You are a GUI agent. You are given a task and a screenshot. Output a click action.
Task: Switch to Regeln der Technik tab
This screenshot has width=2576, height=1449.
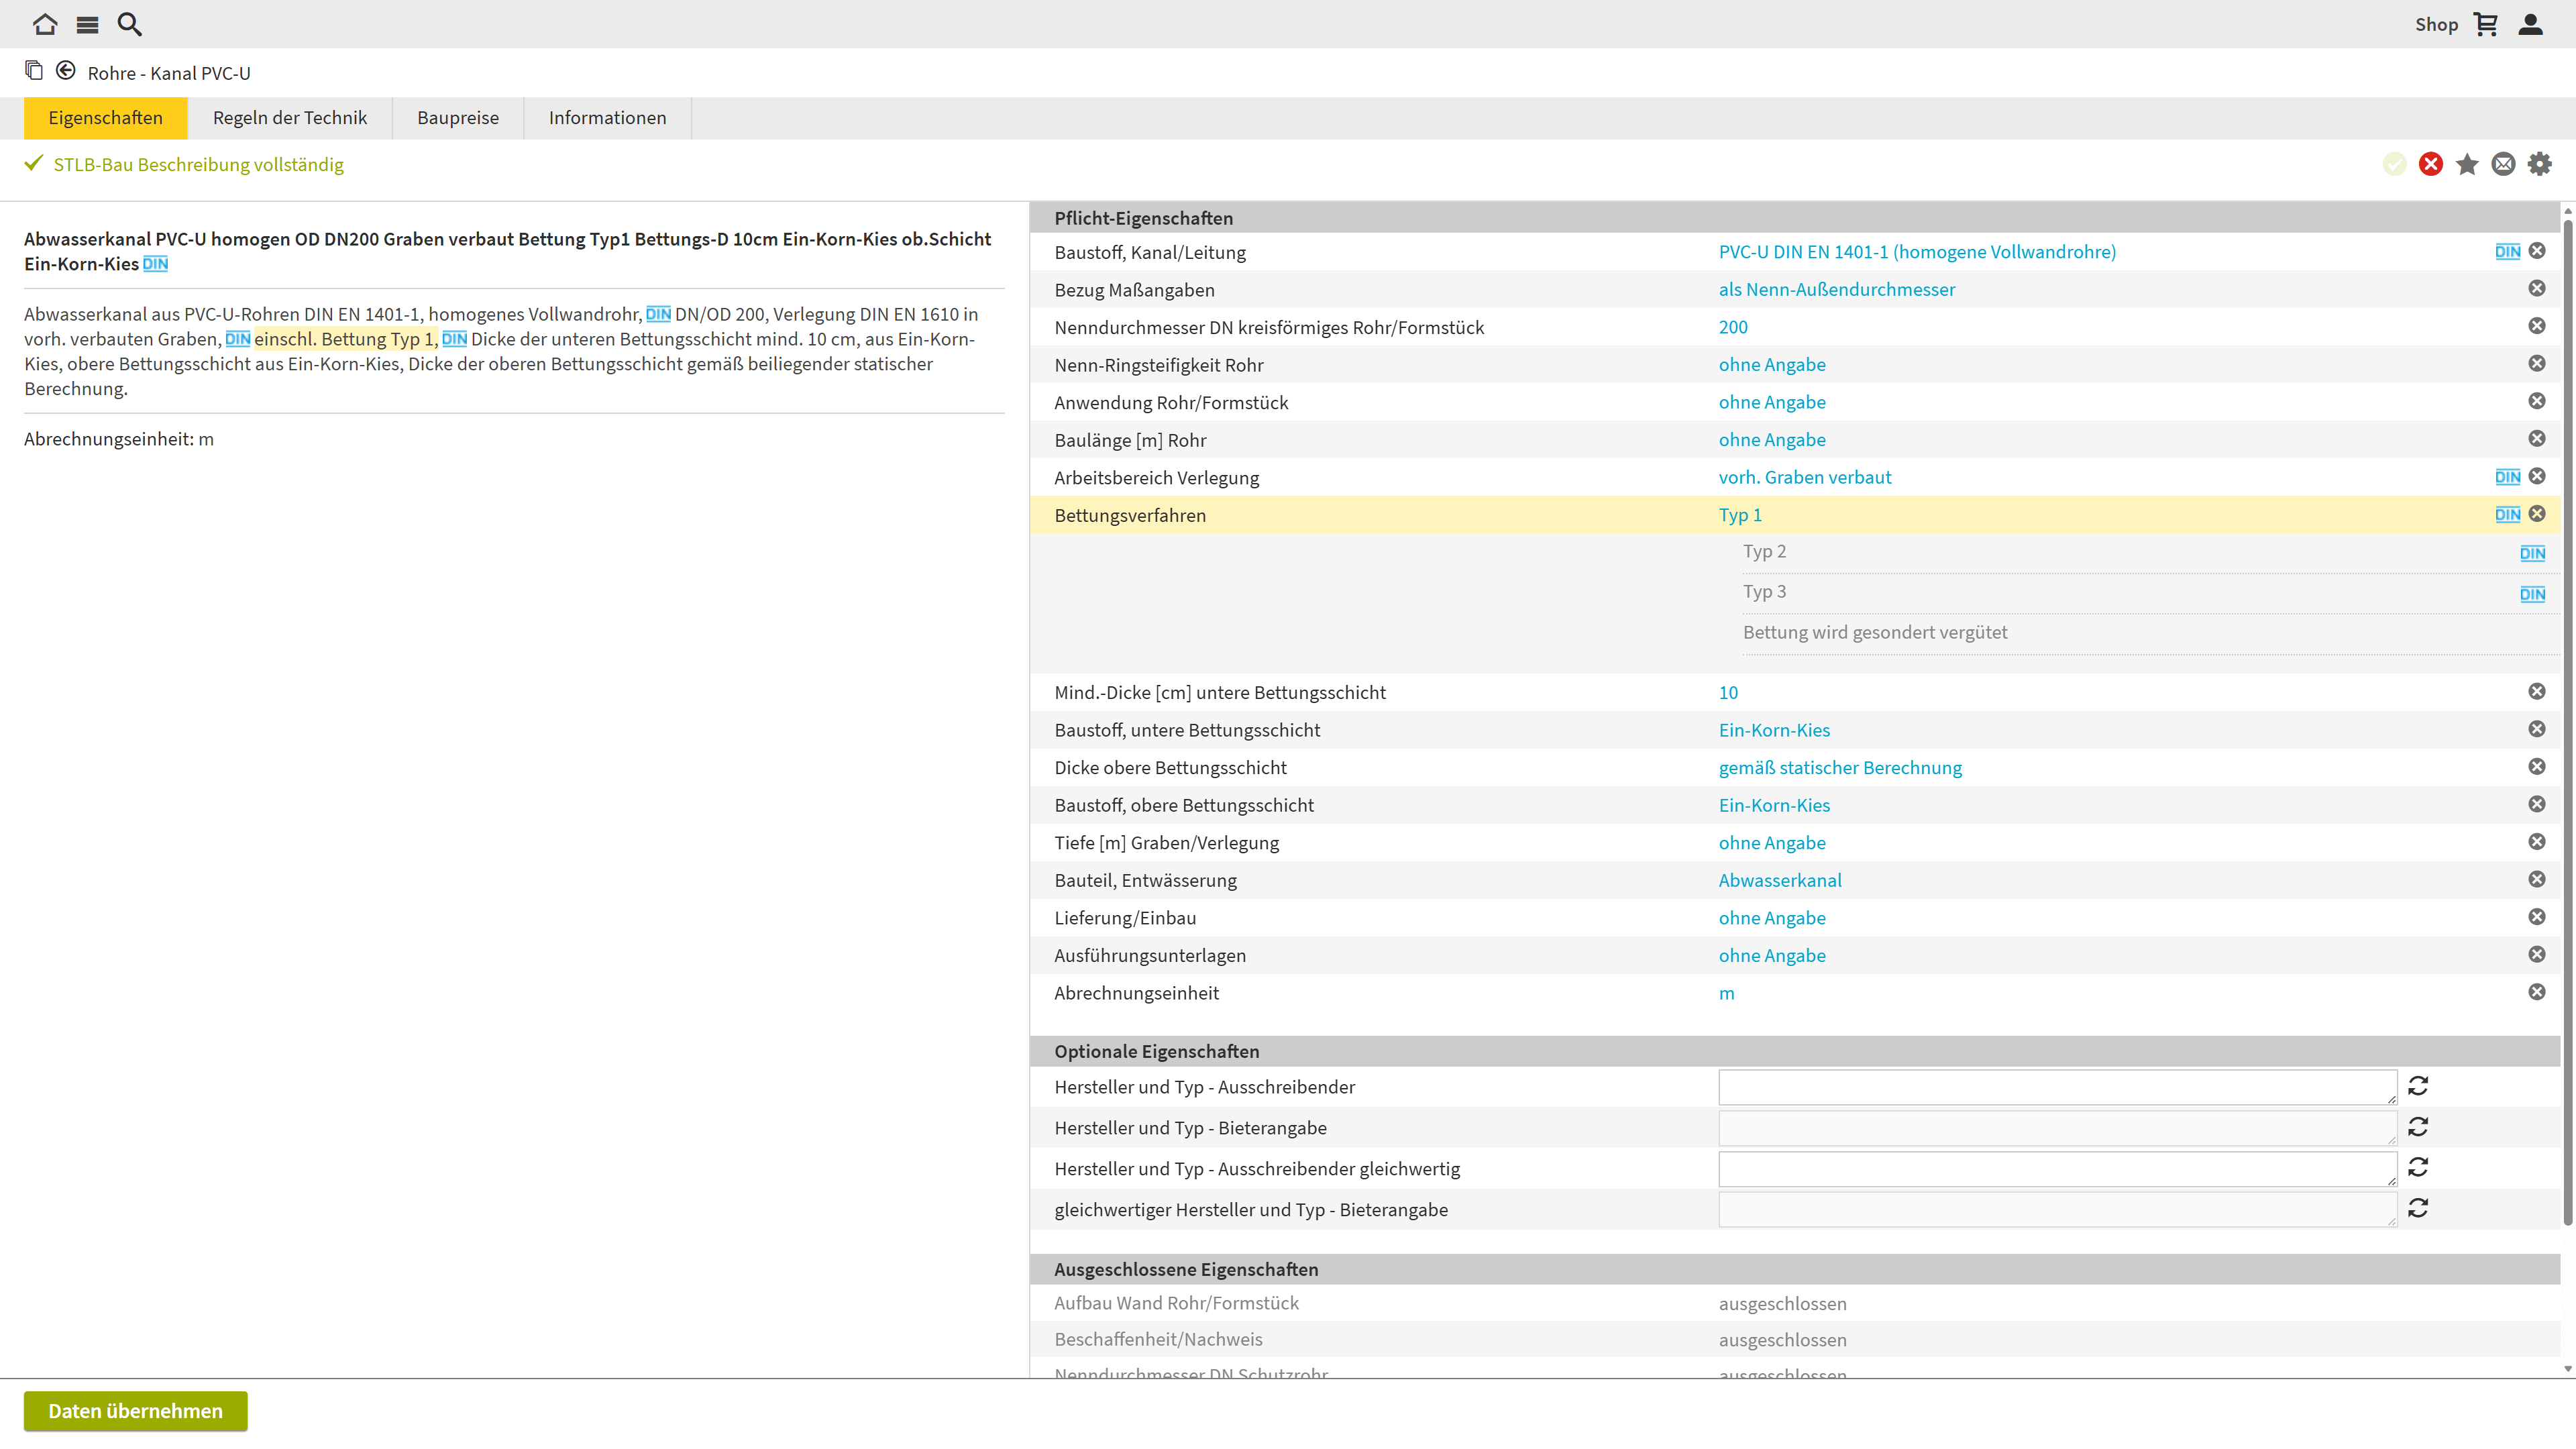[x=290, y=118]
